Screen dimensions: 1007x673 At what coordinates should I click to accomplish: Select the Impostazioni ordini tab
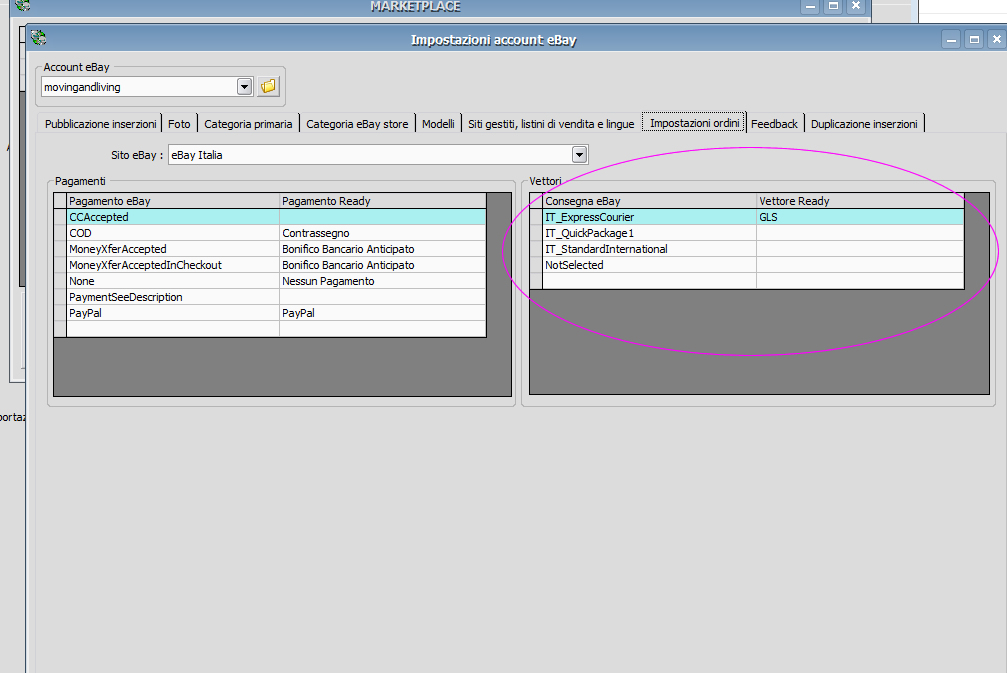pos(694,123)
